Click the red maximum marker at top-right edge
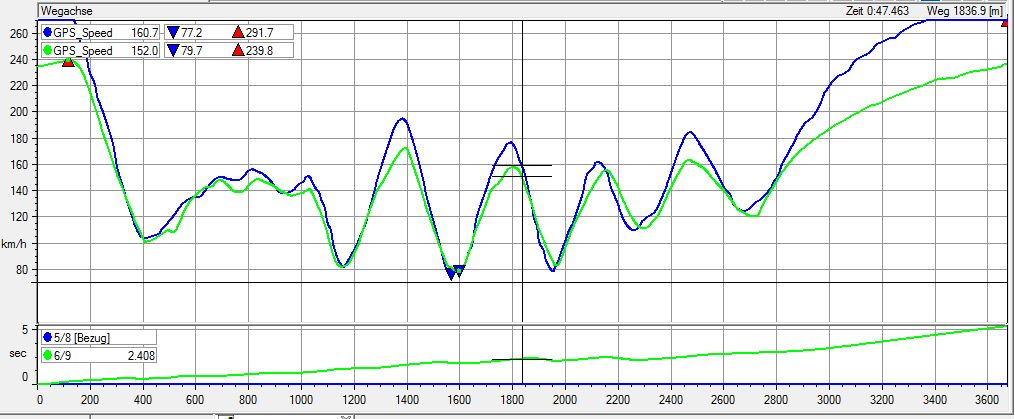 pos(1006,22)
